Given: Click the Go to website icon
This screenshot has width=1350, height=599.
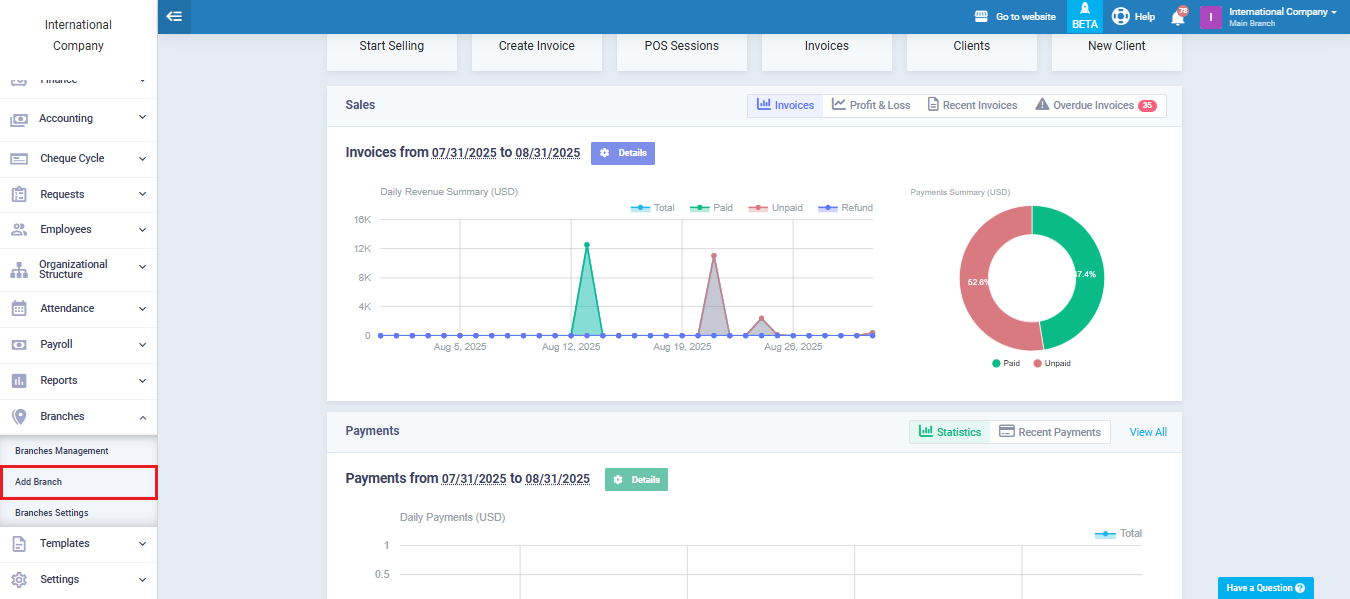Looking at the screenshot, I should pos(981,17).
